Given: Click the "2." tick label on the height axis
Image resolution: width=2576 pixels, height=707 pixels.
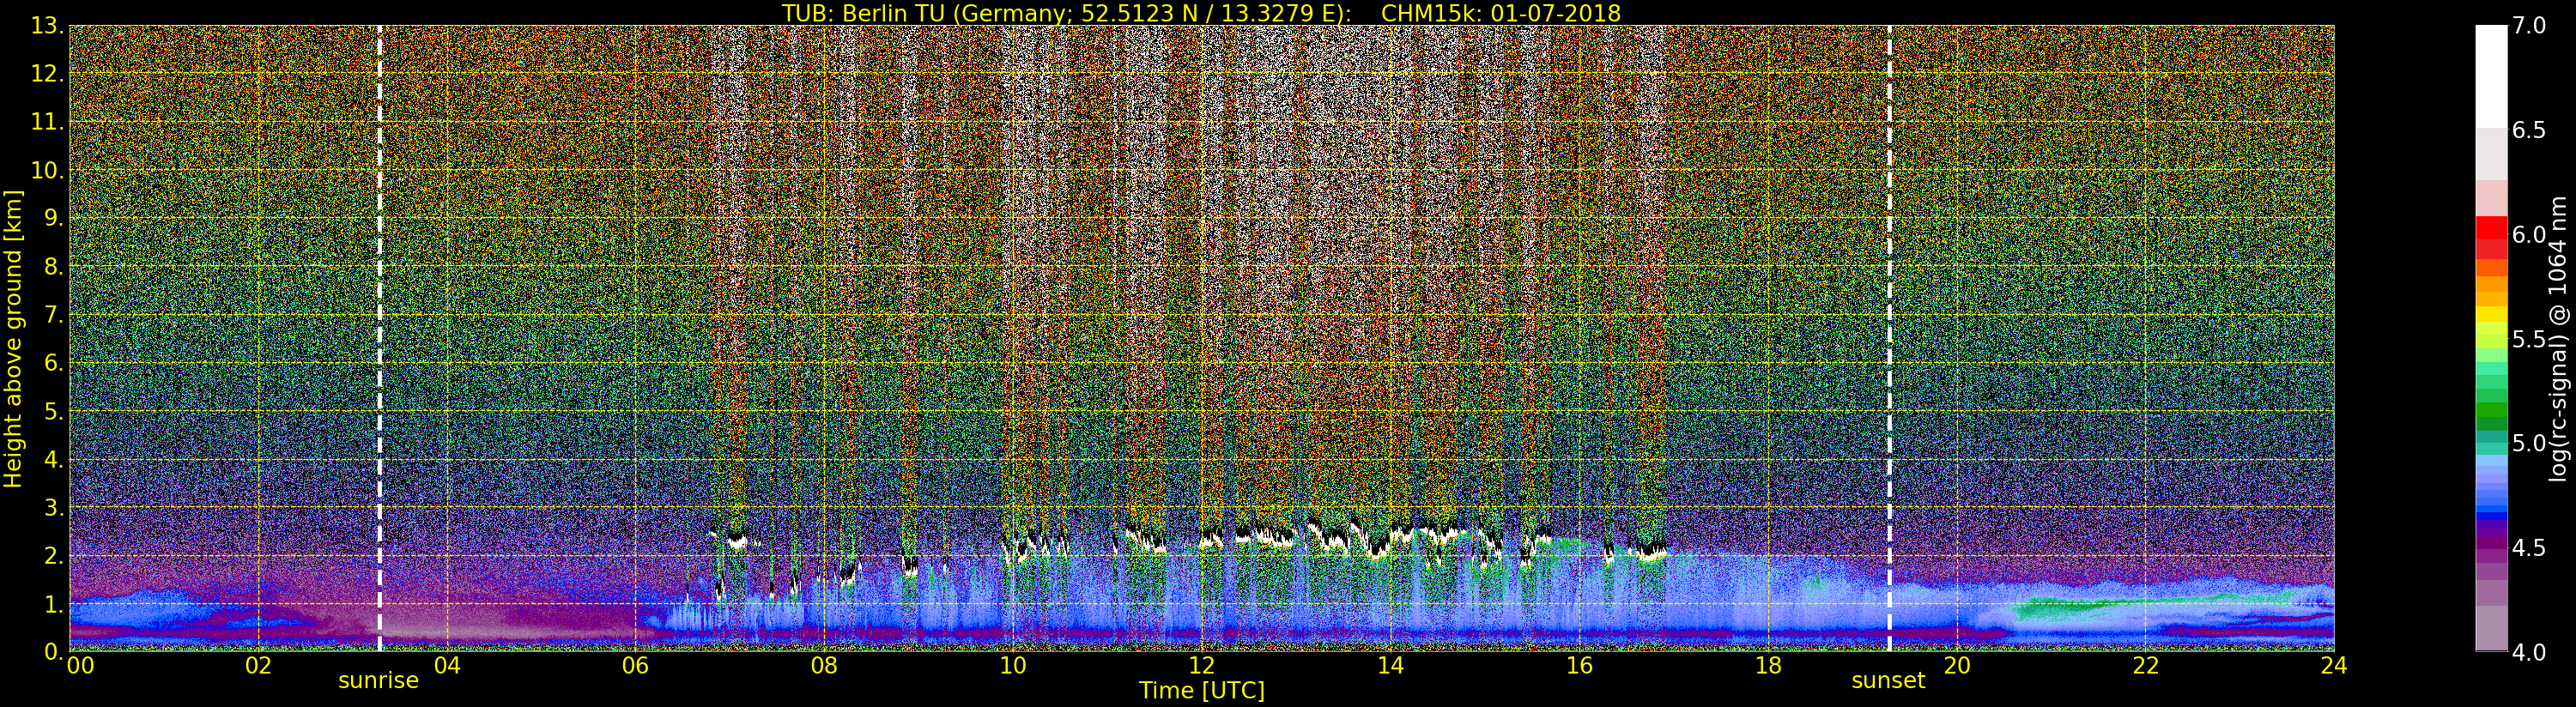Looking at the screenshot, I should coord(54,556).
